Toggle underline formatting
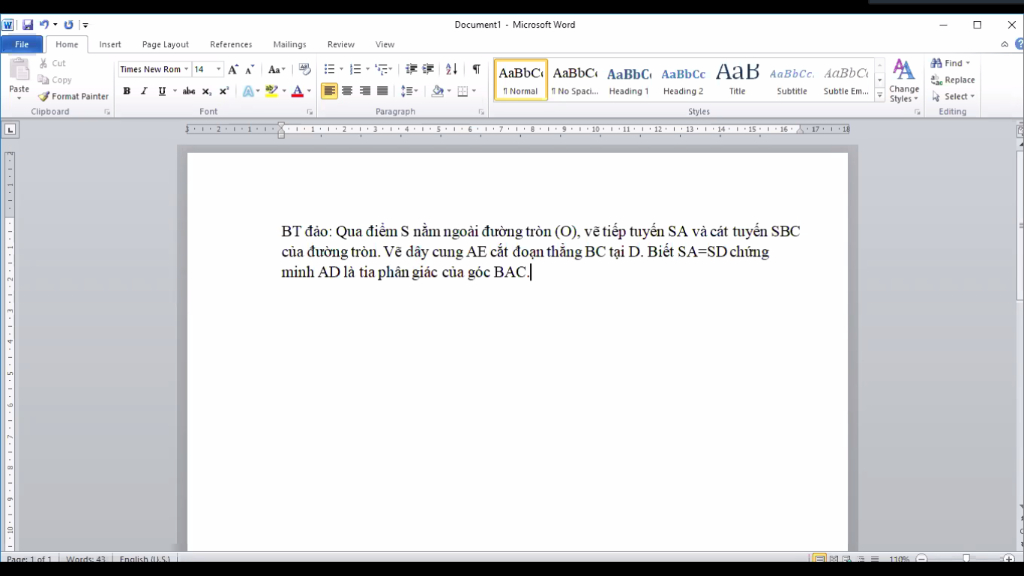 (161, 91)
